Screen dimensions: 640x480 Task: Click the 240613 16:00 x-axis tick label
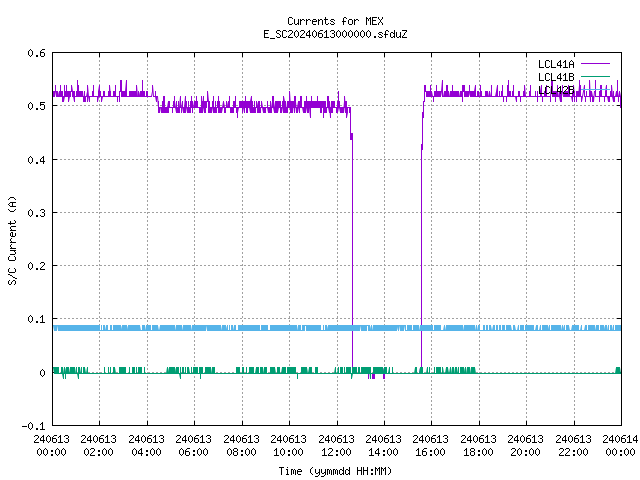(430, 445)
